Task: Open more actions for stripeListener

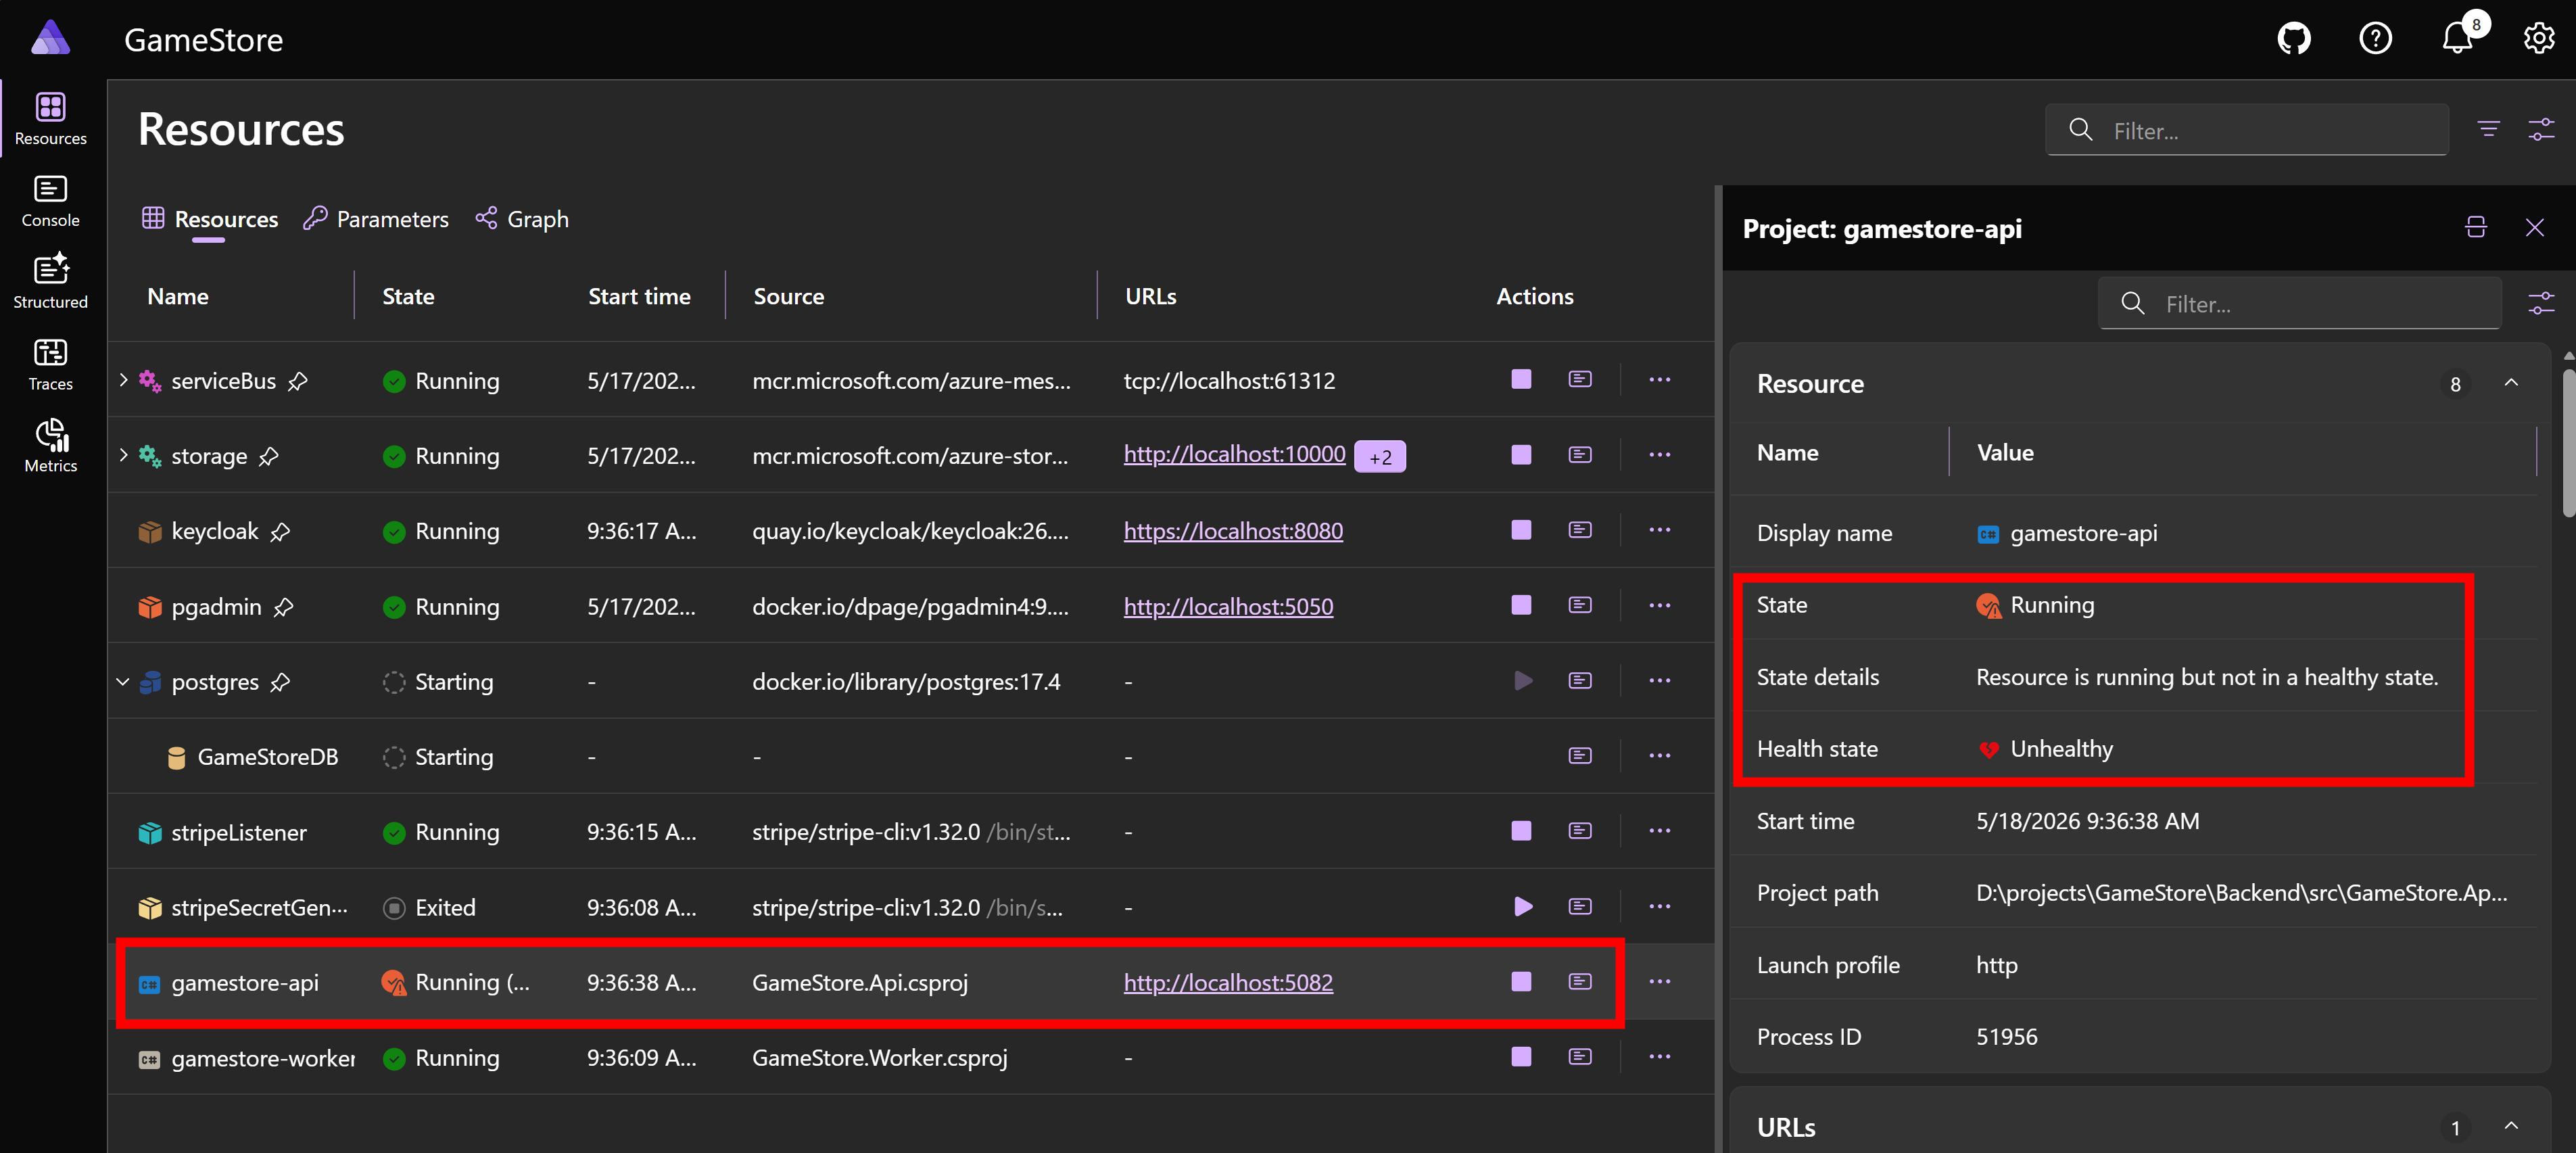Action: pyautogui.click(x=1660, y=831)
